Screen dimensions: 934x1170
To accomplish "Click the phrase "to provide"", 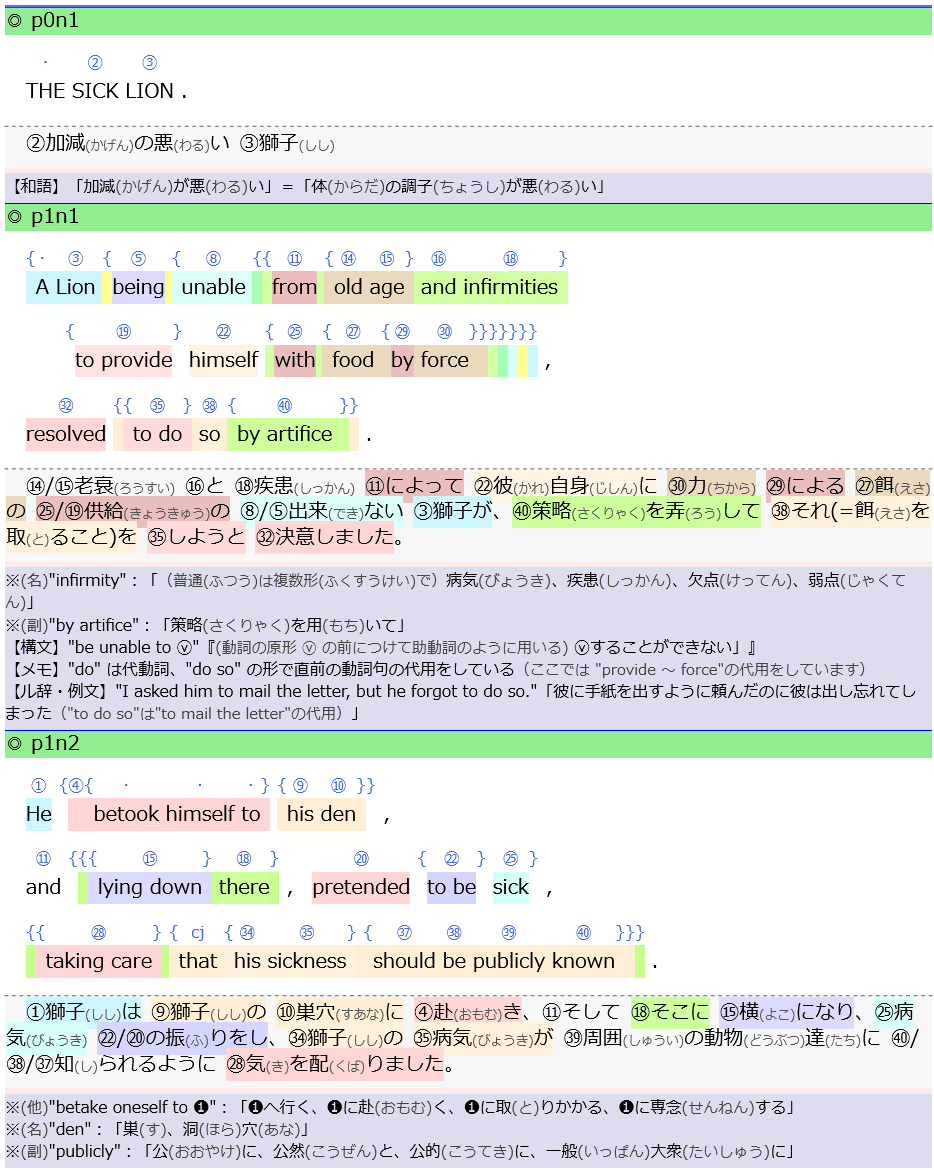I will (x=124, y=360).
